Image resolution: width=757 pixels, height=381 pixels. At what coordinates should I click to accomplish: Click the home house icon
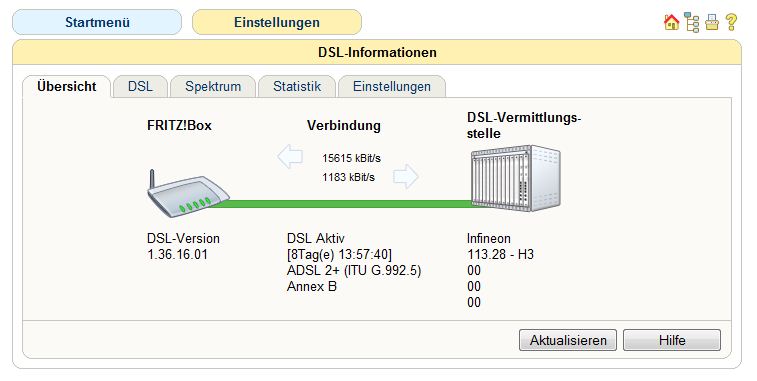[x=671, y=22]
